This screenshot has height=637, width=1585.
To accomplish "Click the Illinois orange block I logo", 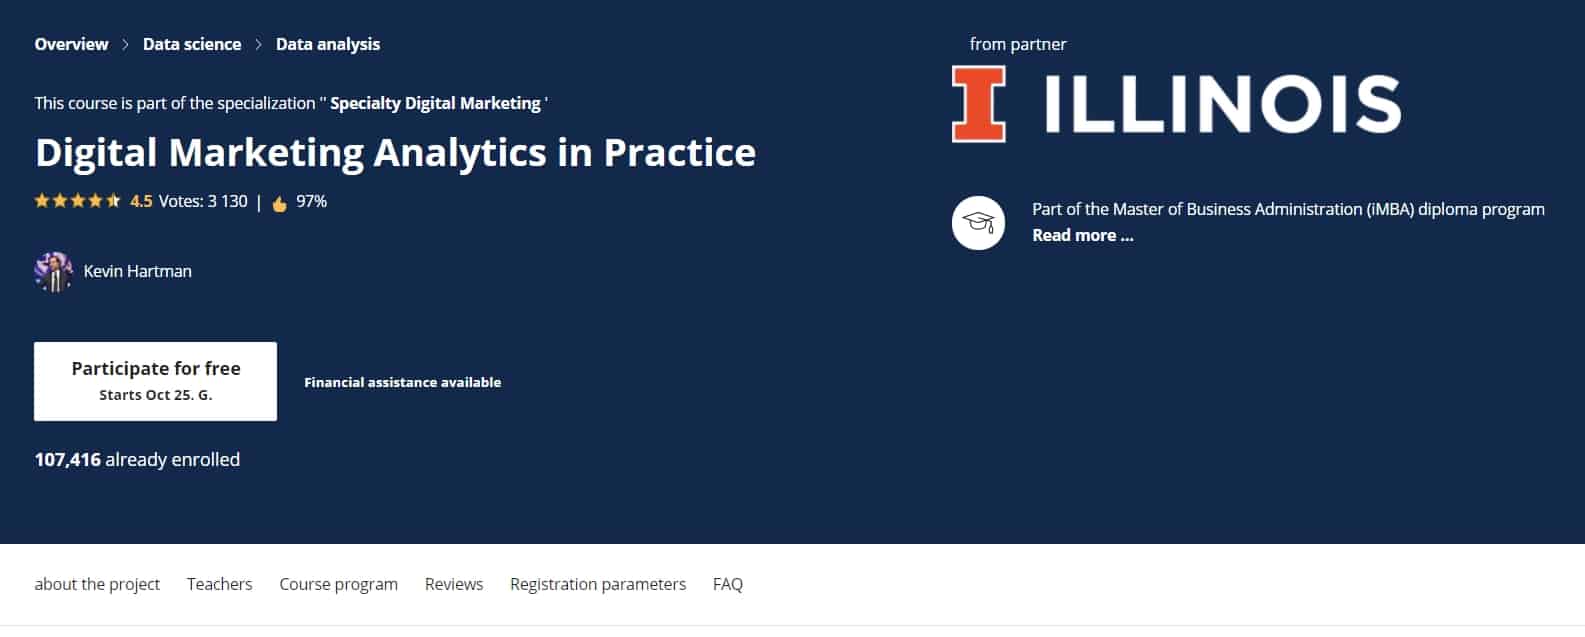I will coord(978,104).
